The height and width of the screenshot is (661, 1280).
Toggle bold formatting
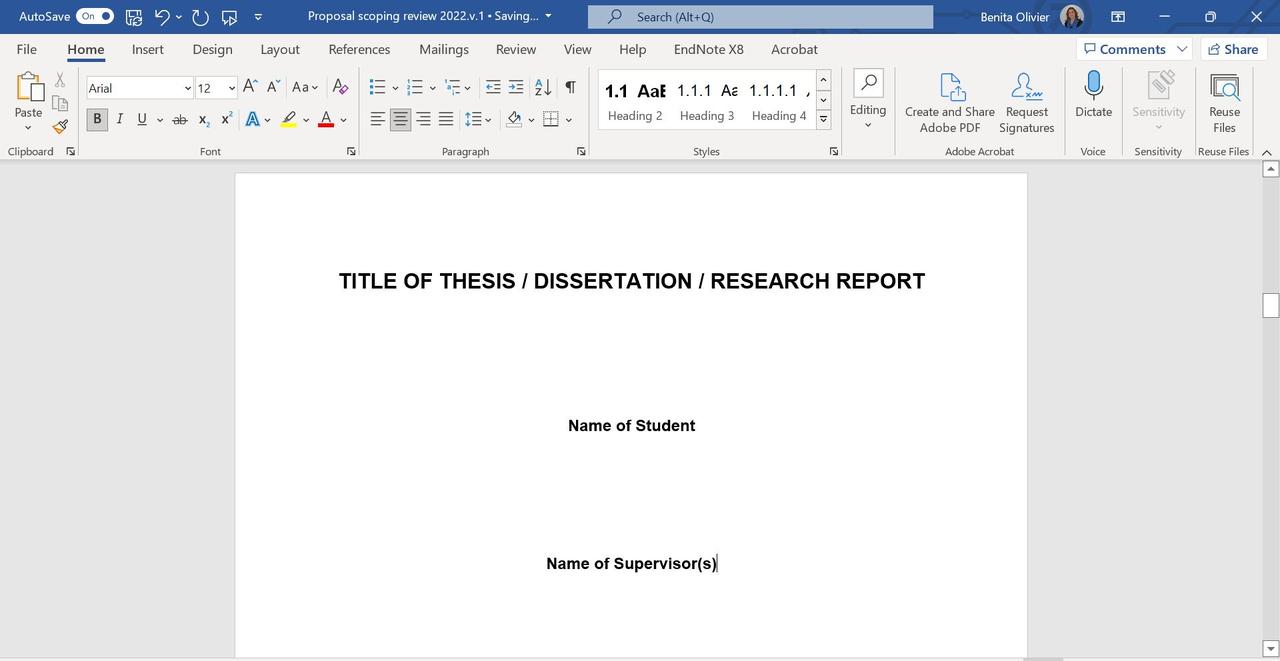(97, 119)
